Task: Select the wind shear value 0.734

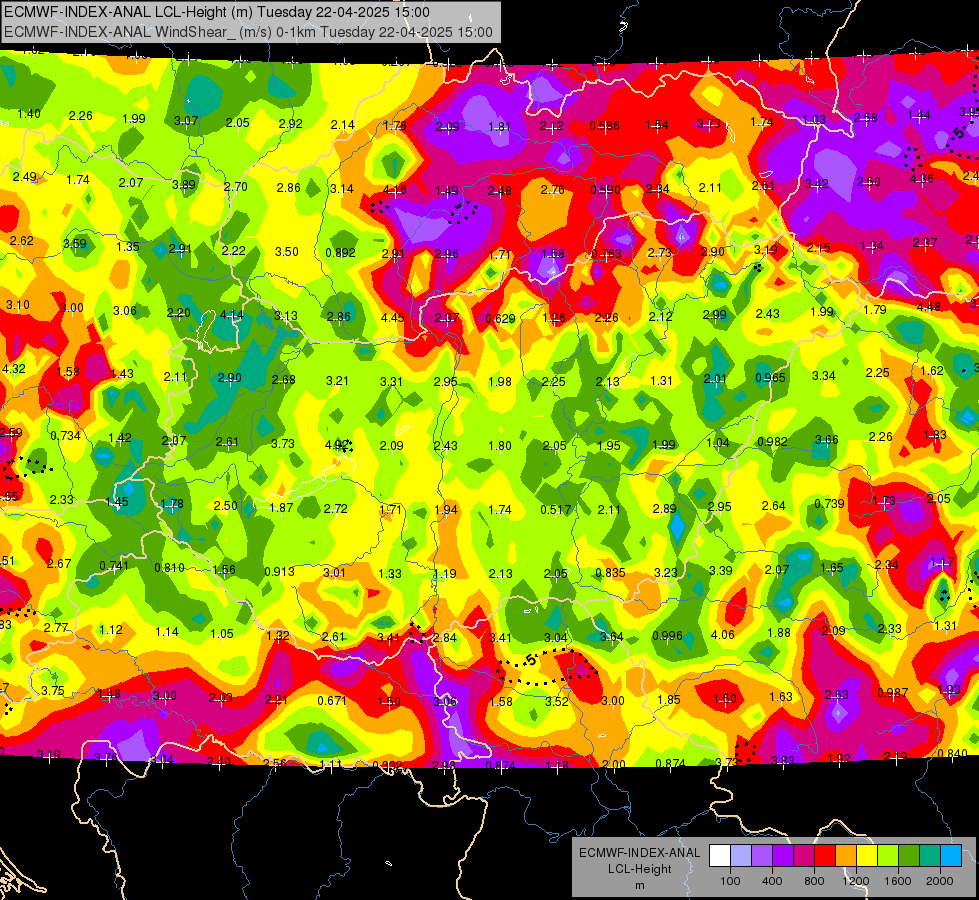Action: (66, 436)
